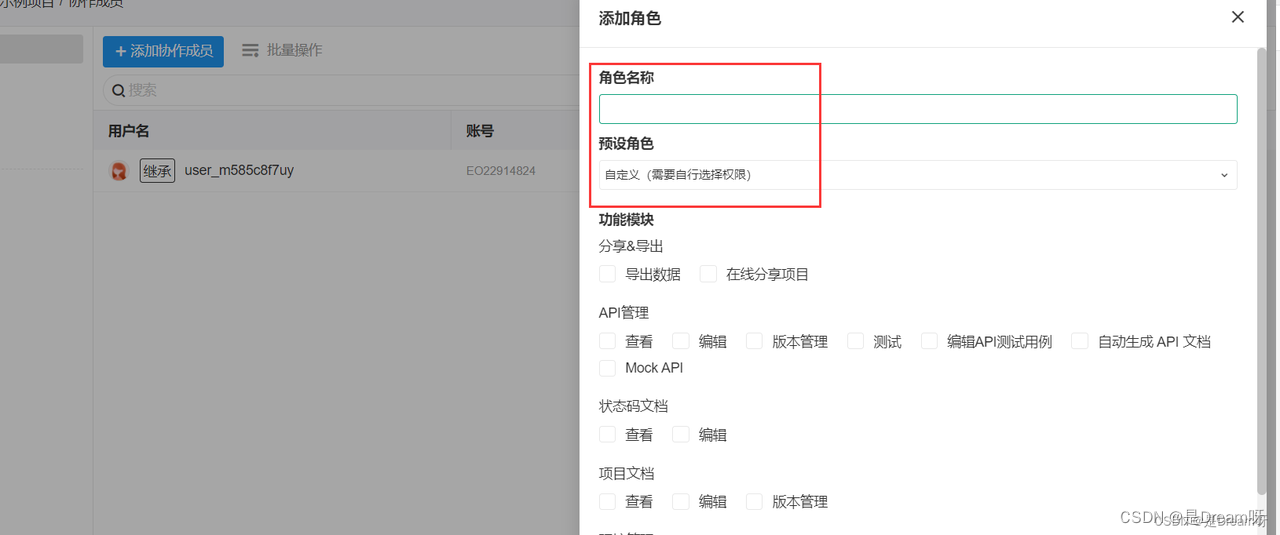Viewport: 1280px width, 535px height.
Task: Click the 搜索 member search field
Action: pyautogui.click(x=340, y=90)
